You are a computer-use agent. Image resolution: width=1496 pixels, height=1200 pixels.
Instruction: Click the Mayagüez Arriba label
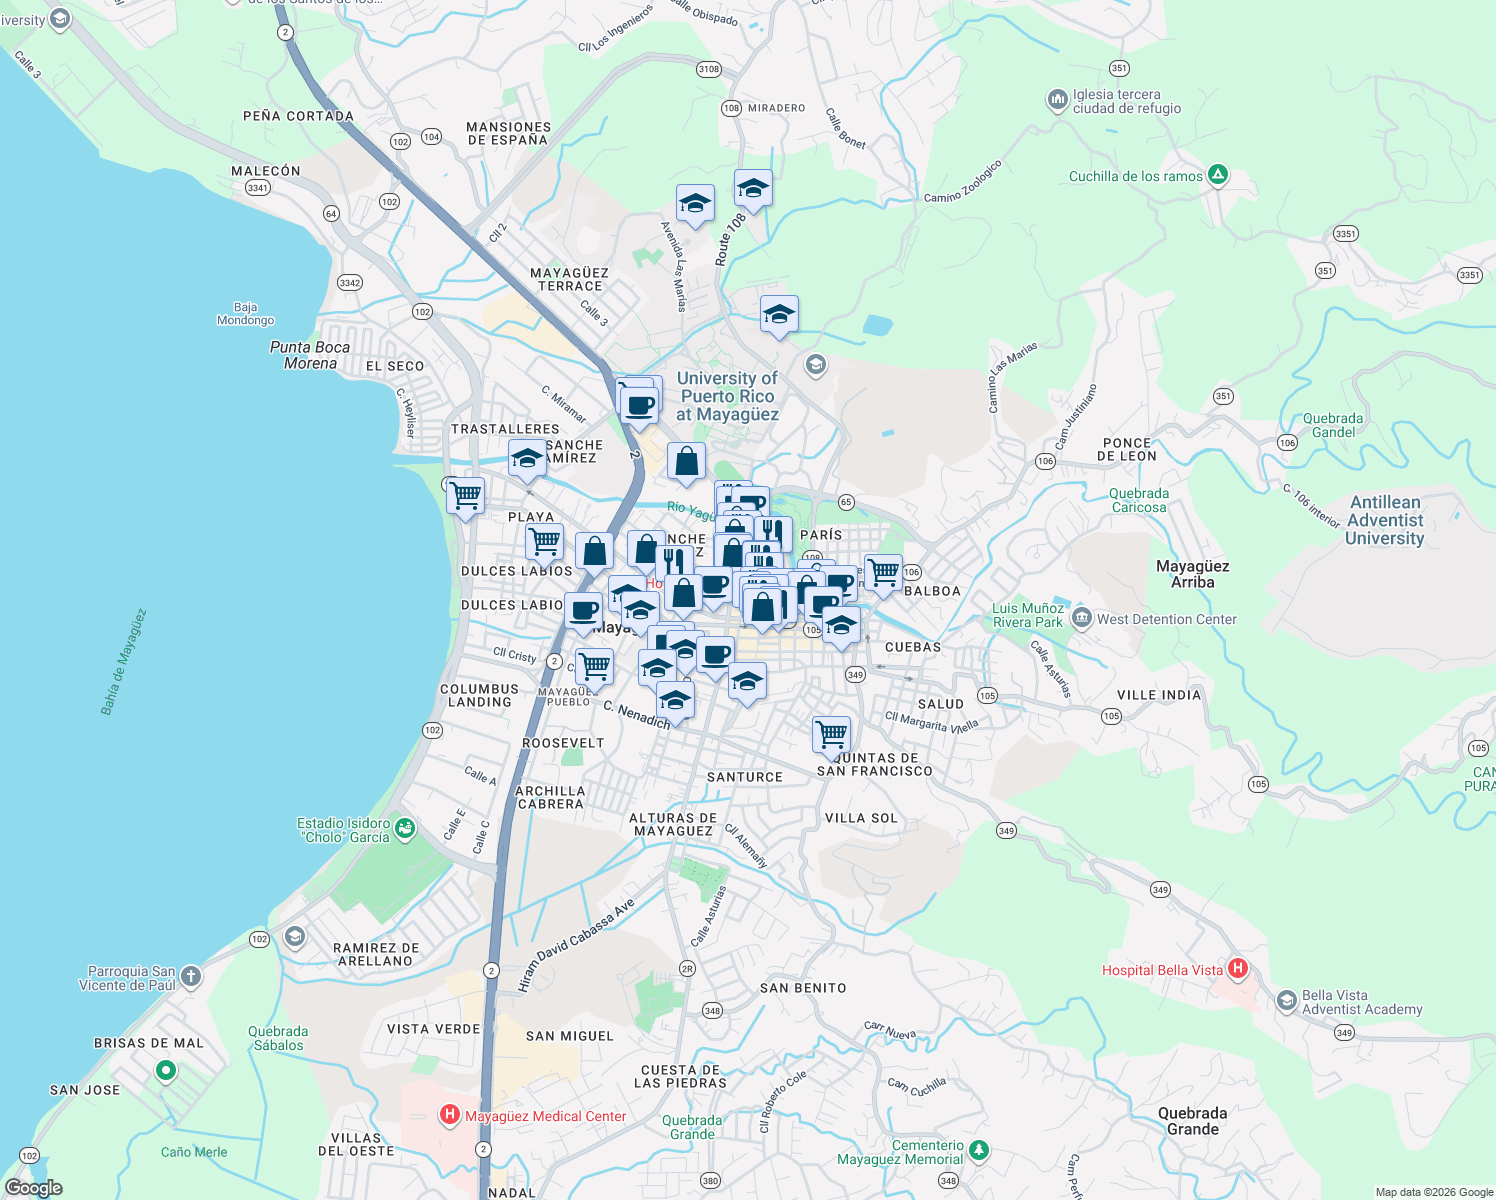click(1193, 574)
